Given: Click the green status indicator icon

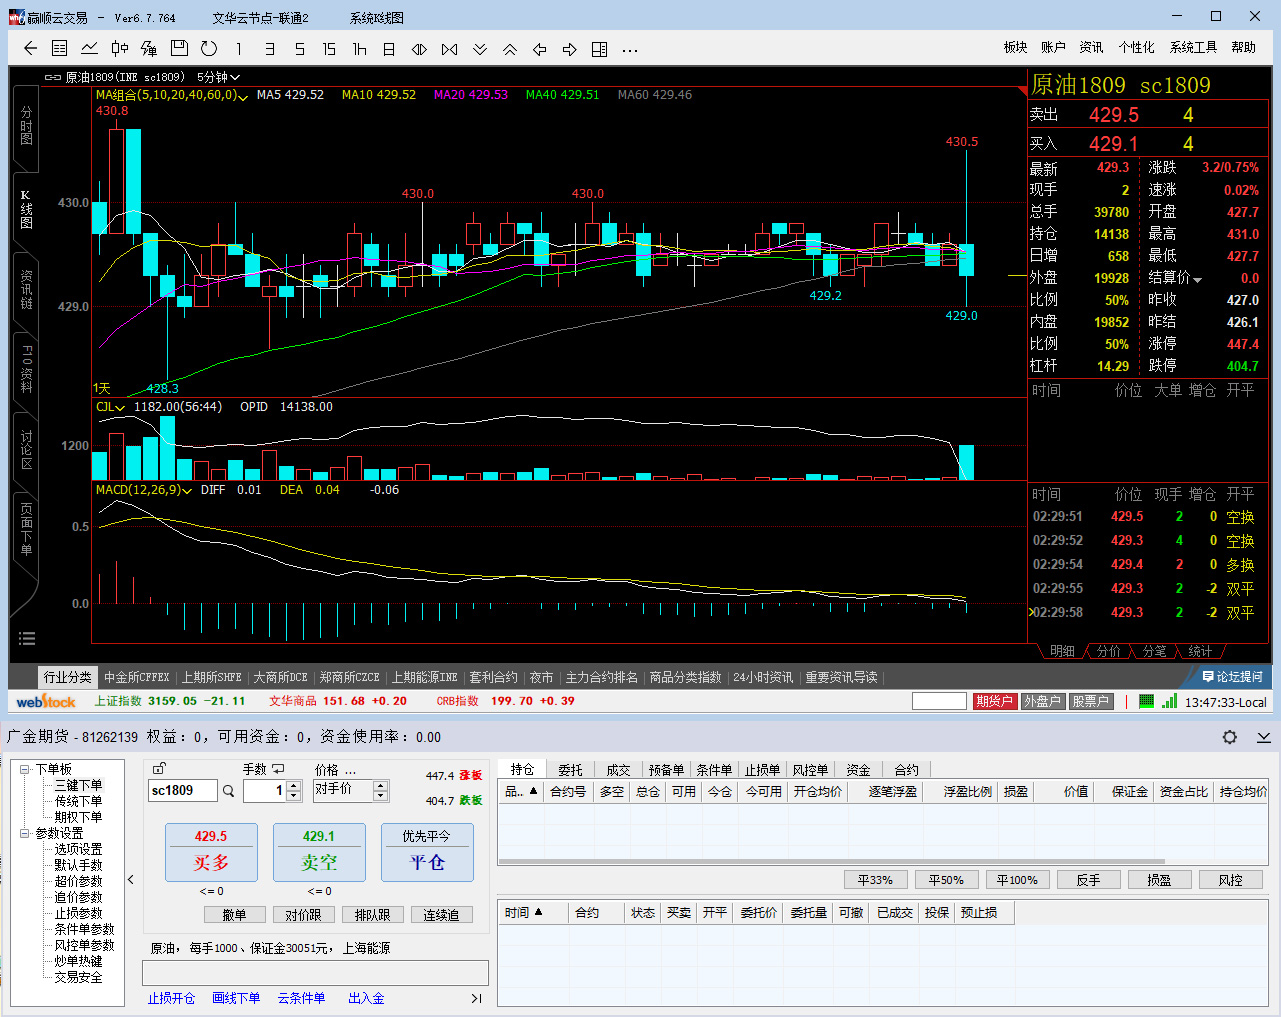Looking at the screenshot, I should 1147,701.
